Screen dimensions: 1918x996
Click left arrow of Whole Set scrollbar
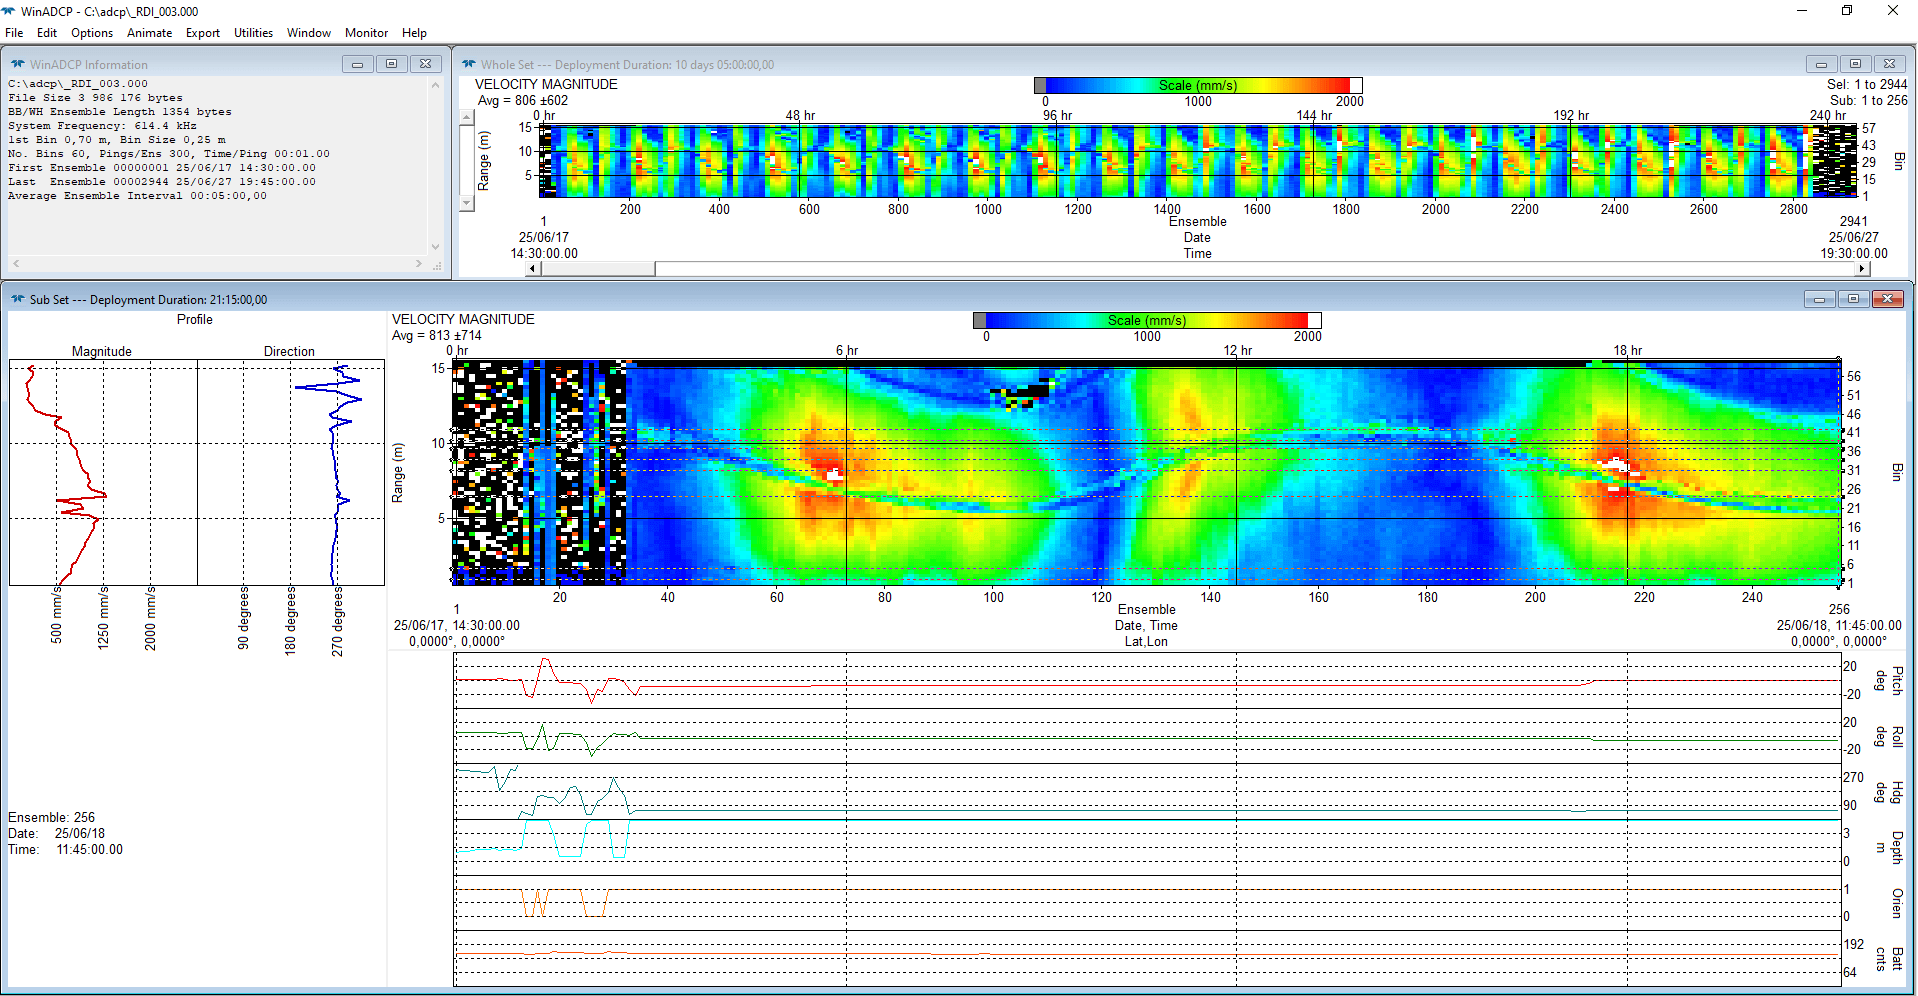[x=533, y=269]
